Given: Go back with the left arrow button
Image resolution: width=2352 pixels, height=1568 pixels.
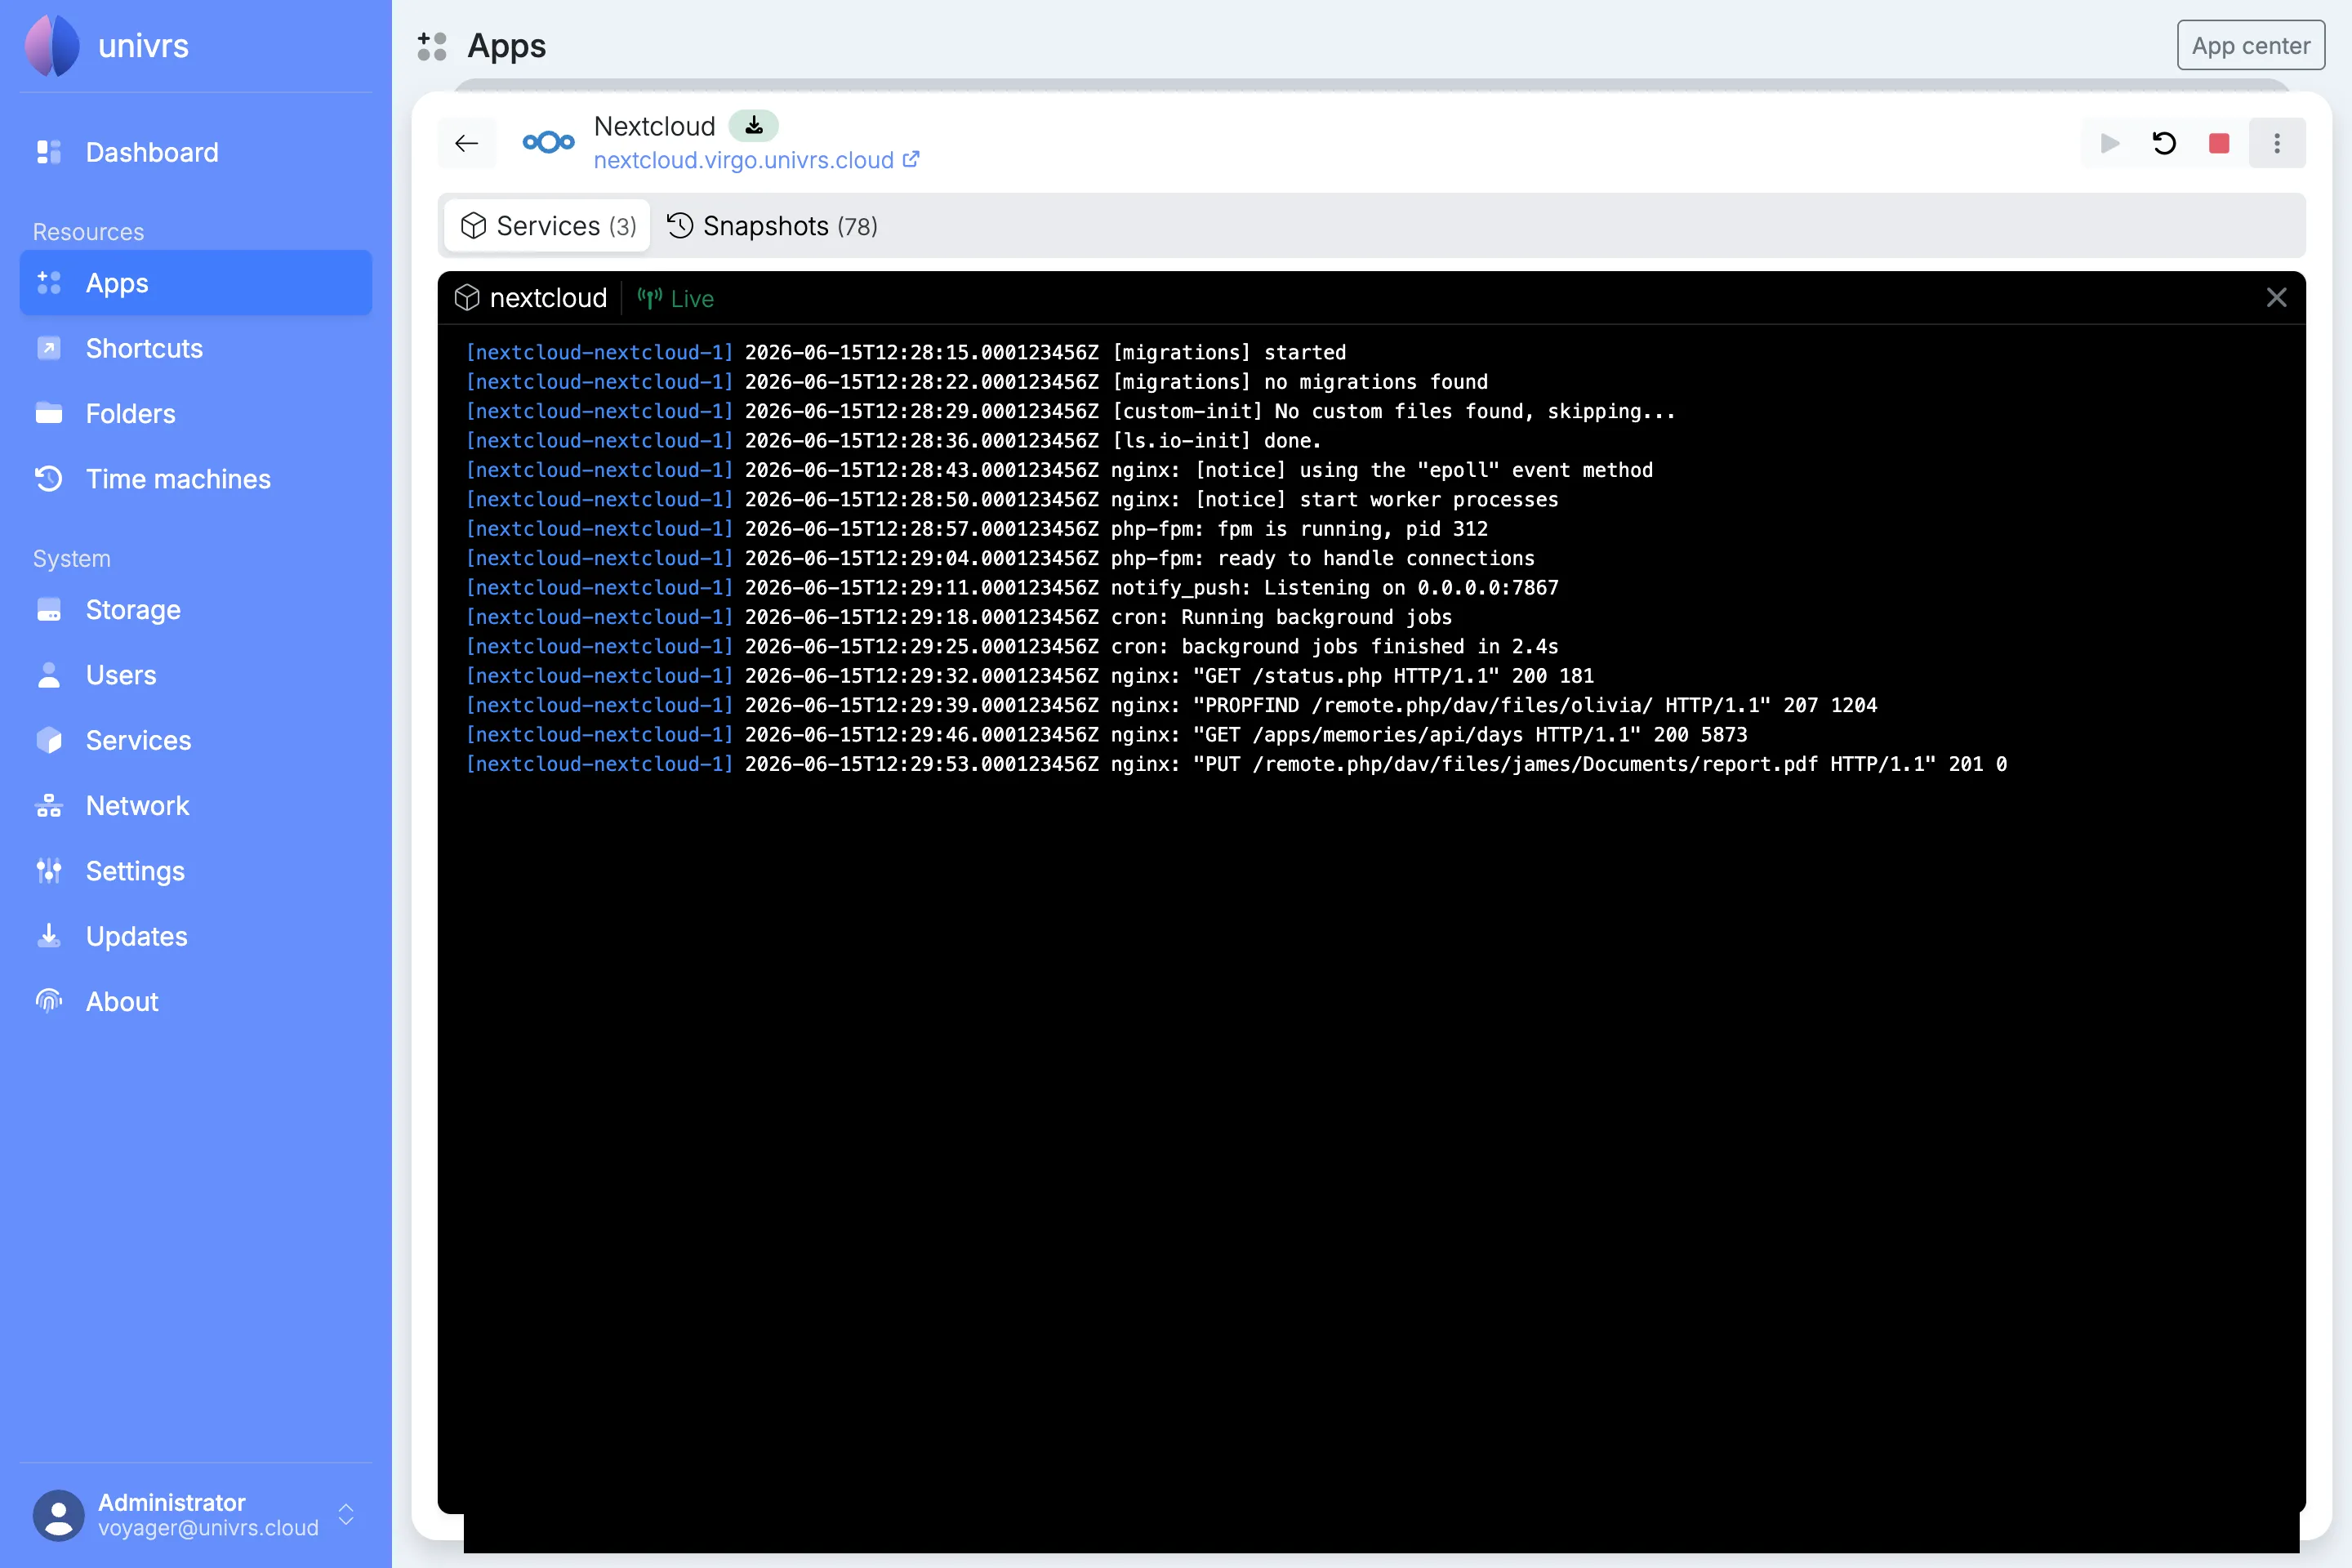Looking at the screenshot, I should coord(466,143).
